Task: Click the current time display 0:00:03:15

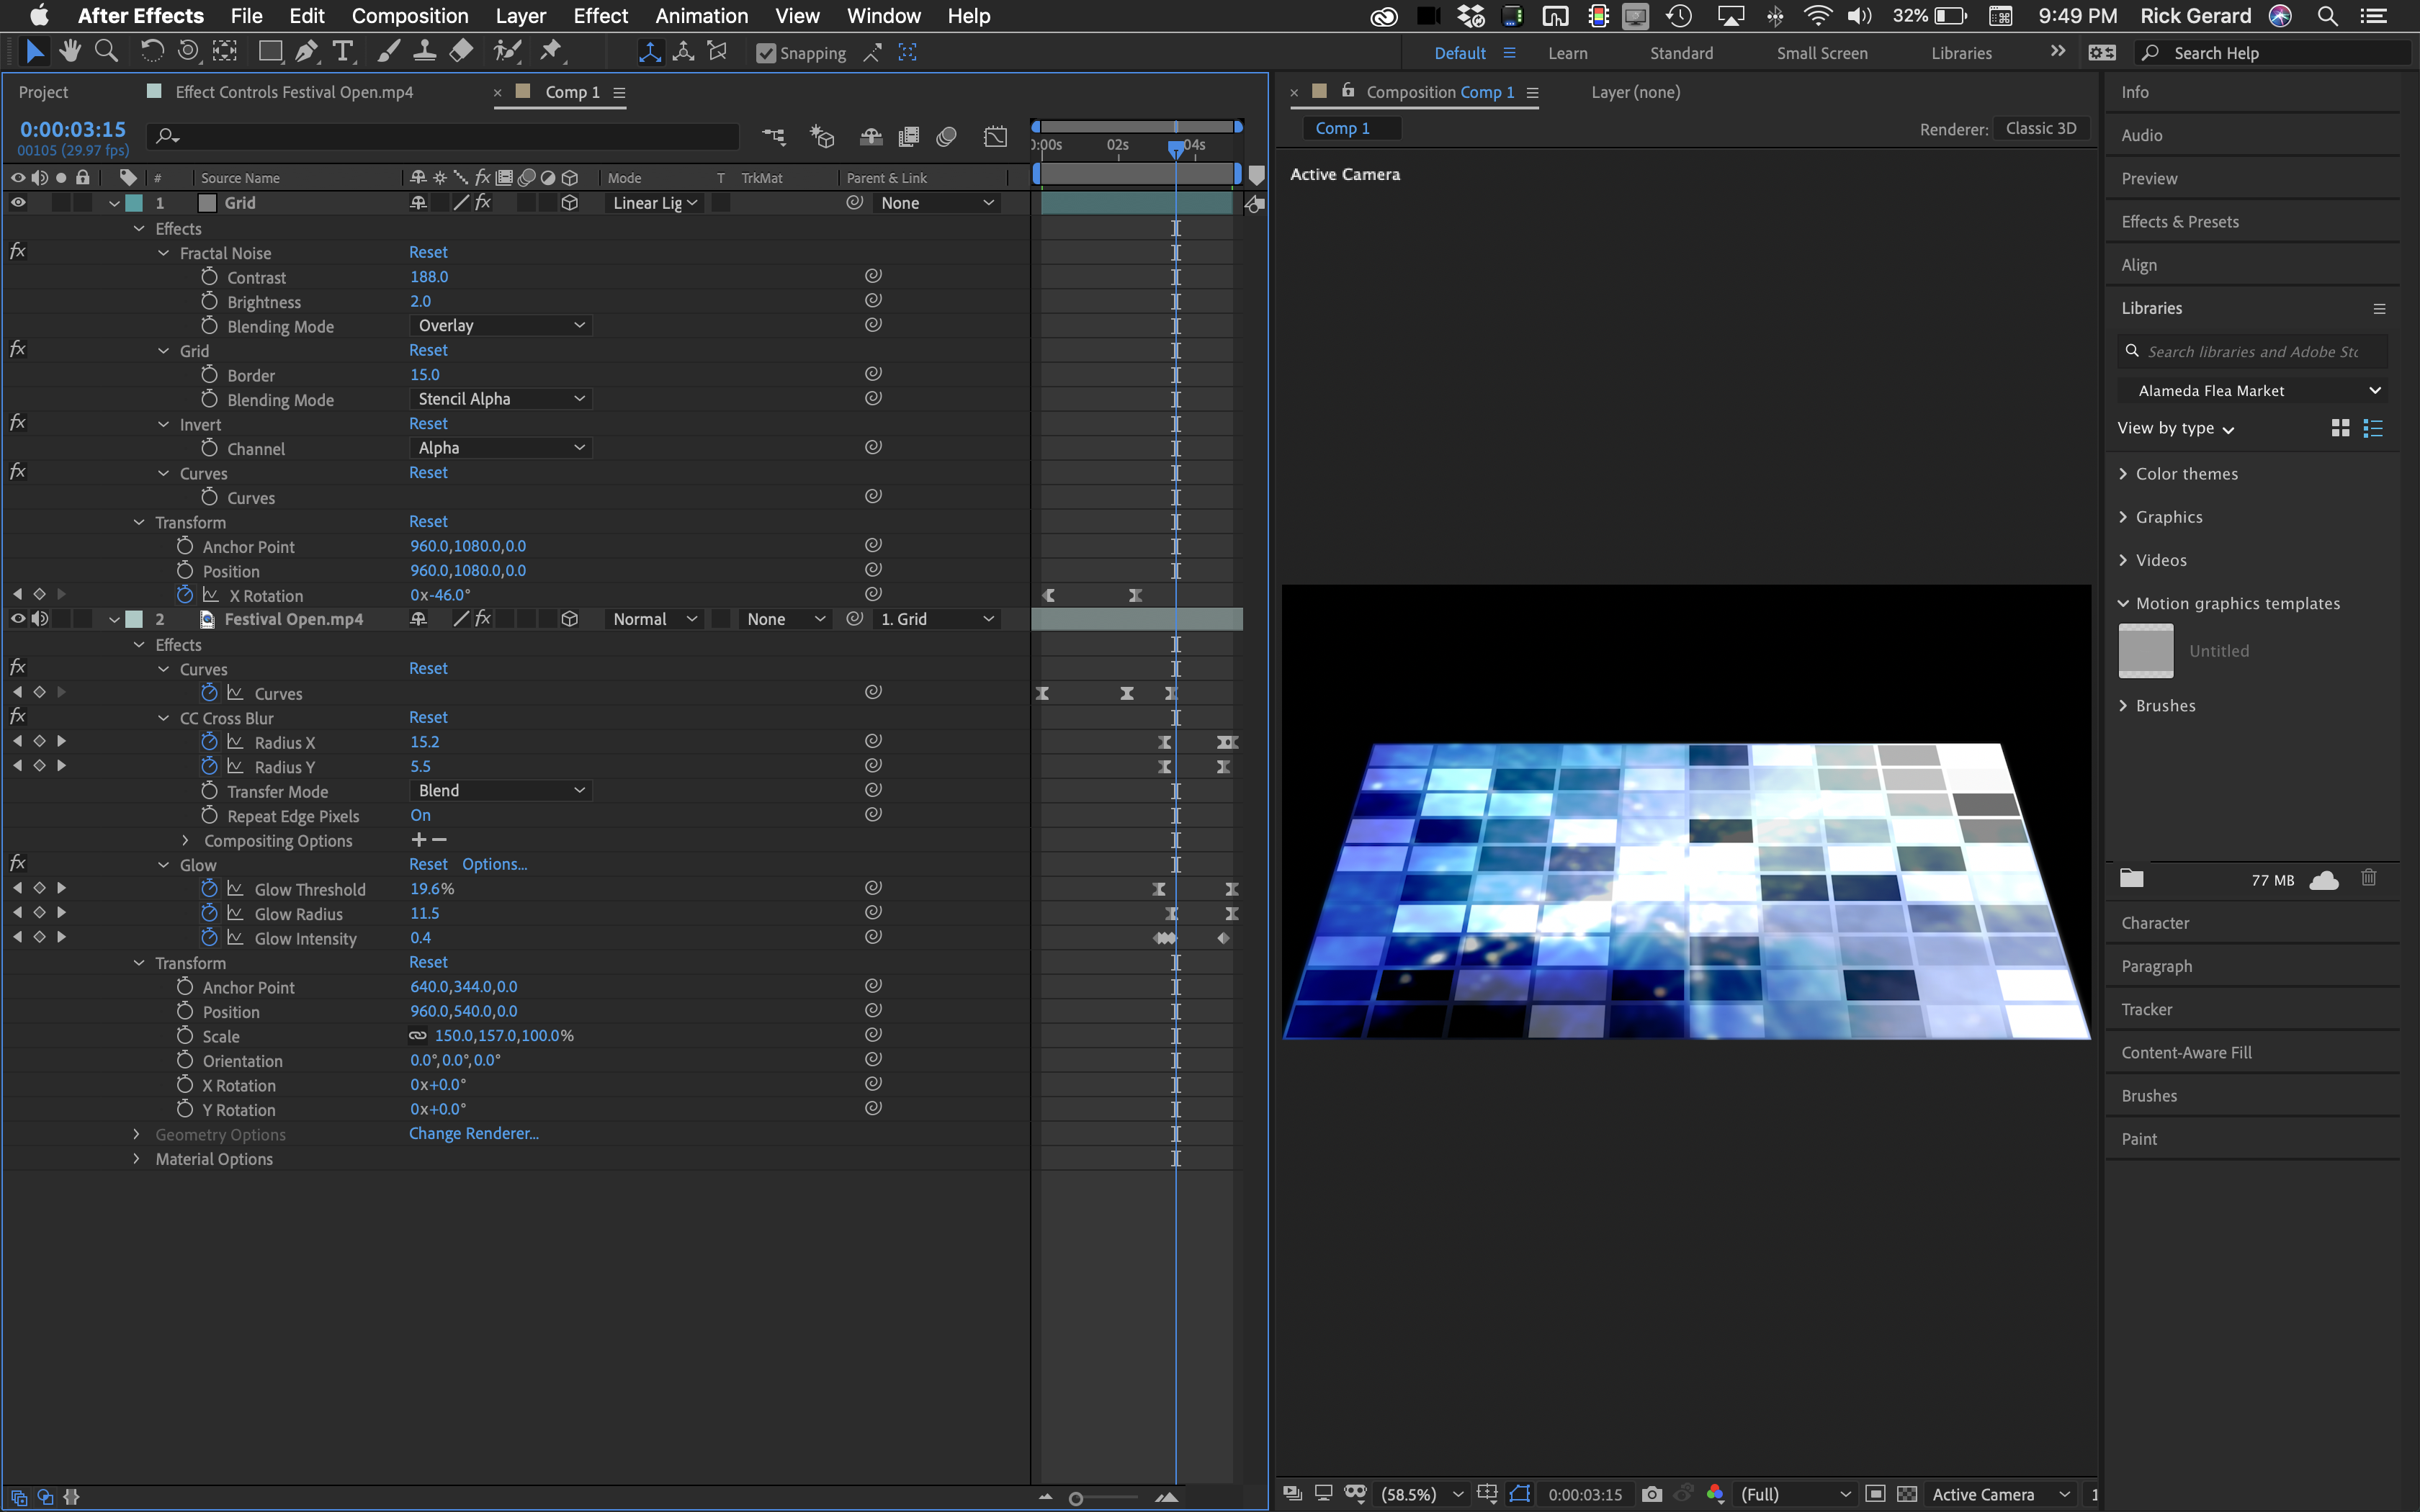Action: tap(72, 128)
